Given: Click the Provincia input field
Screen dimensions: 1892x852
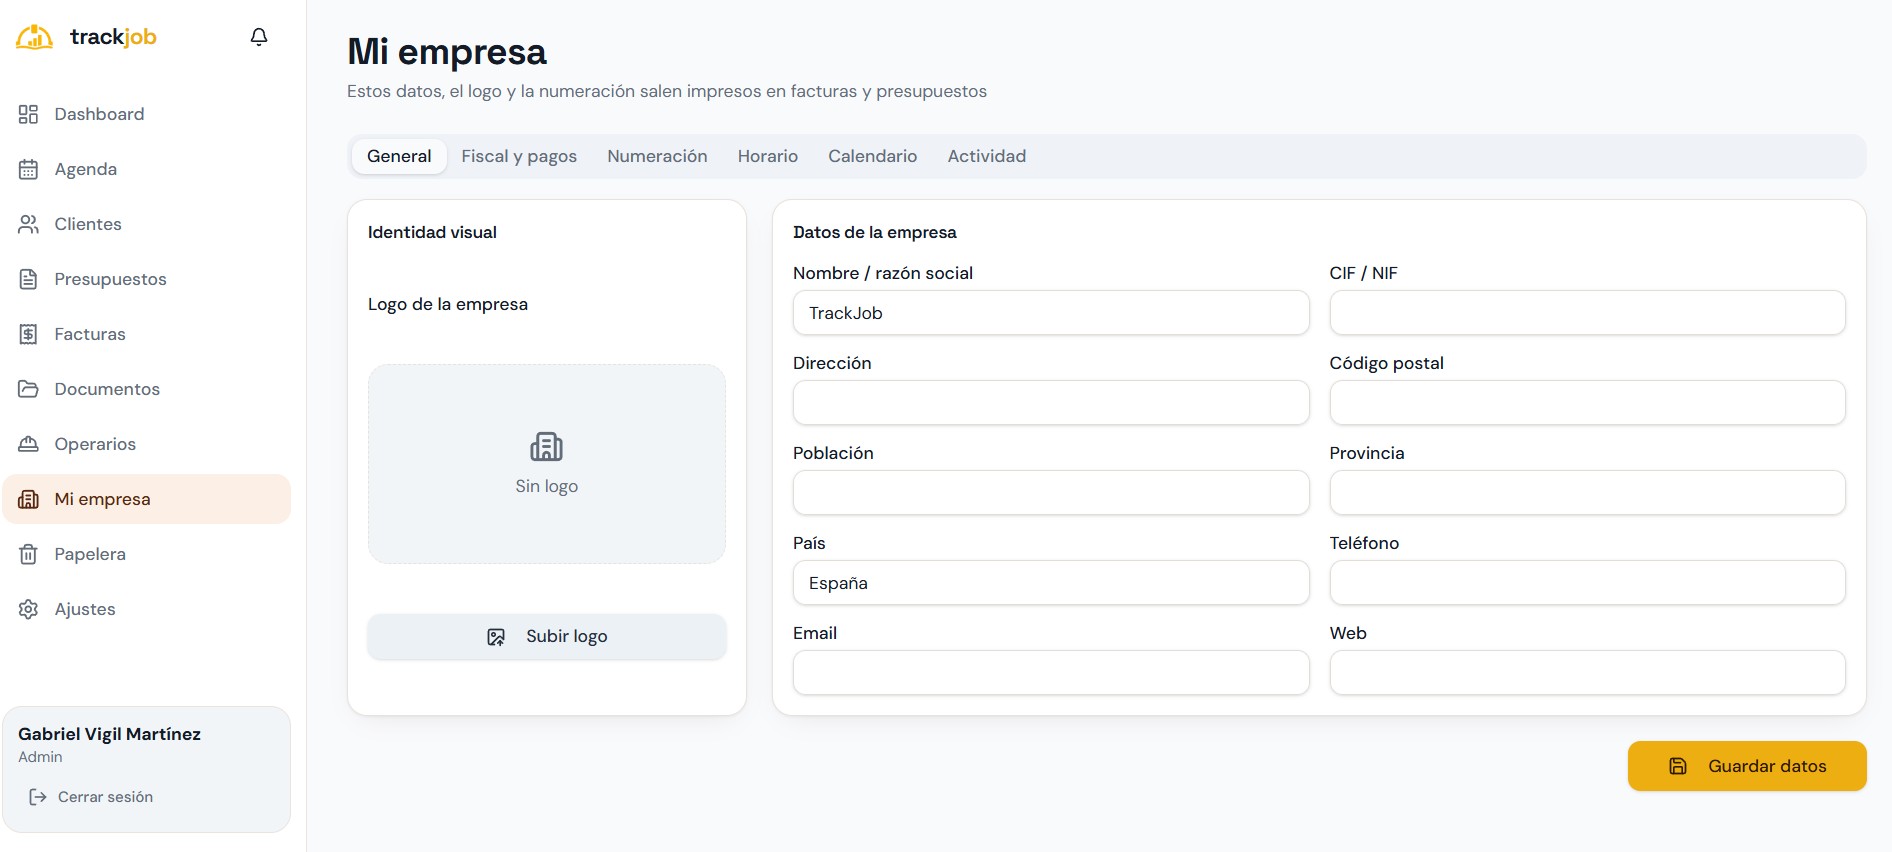Looking at the screenshot, I should [1587, 493].
